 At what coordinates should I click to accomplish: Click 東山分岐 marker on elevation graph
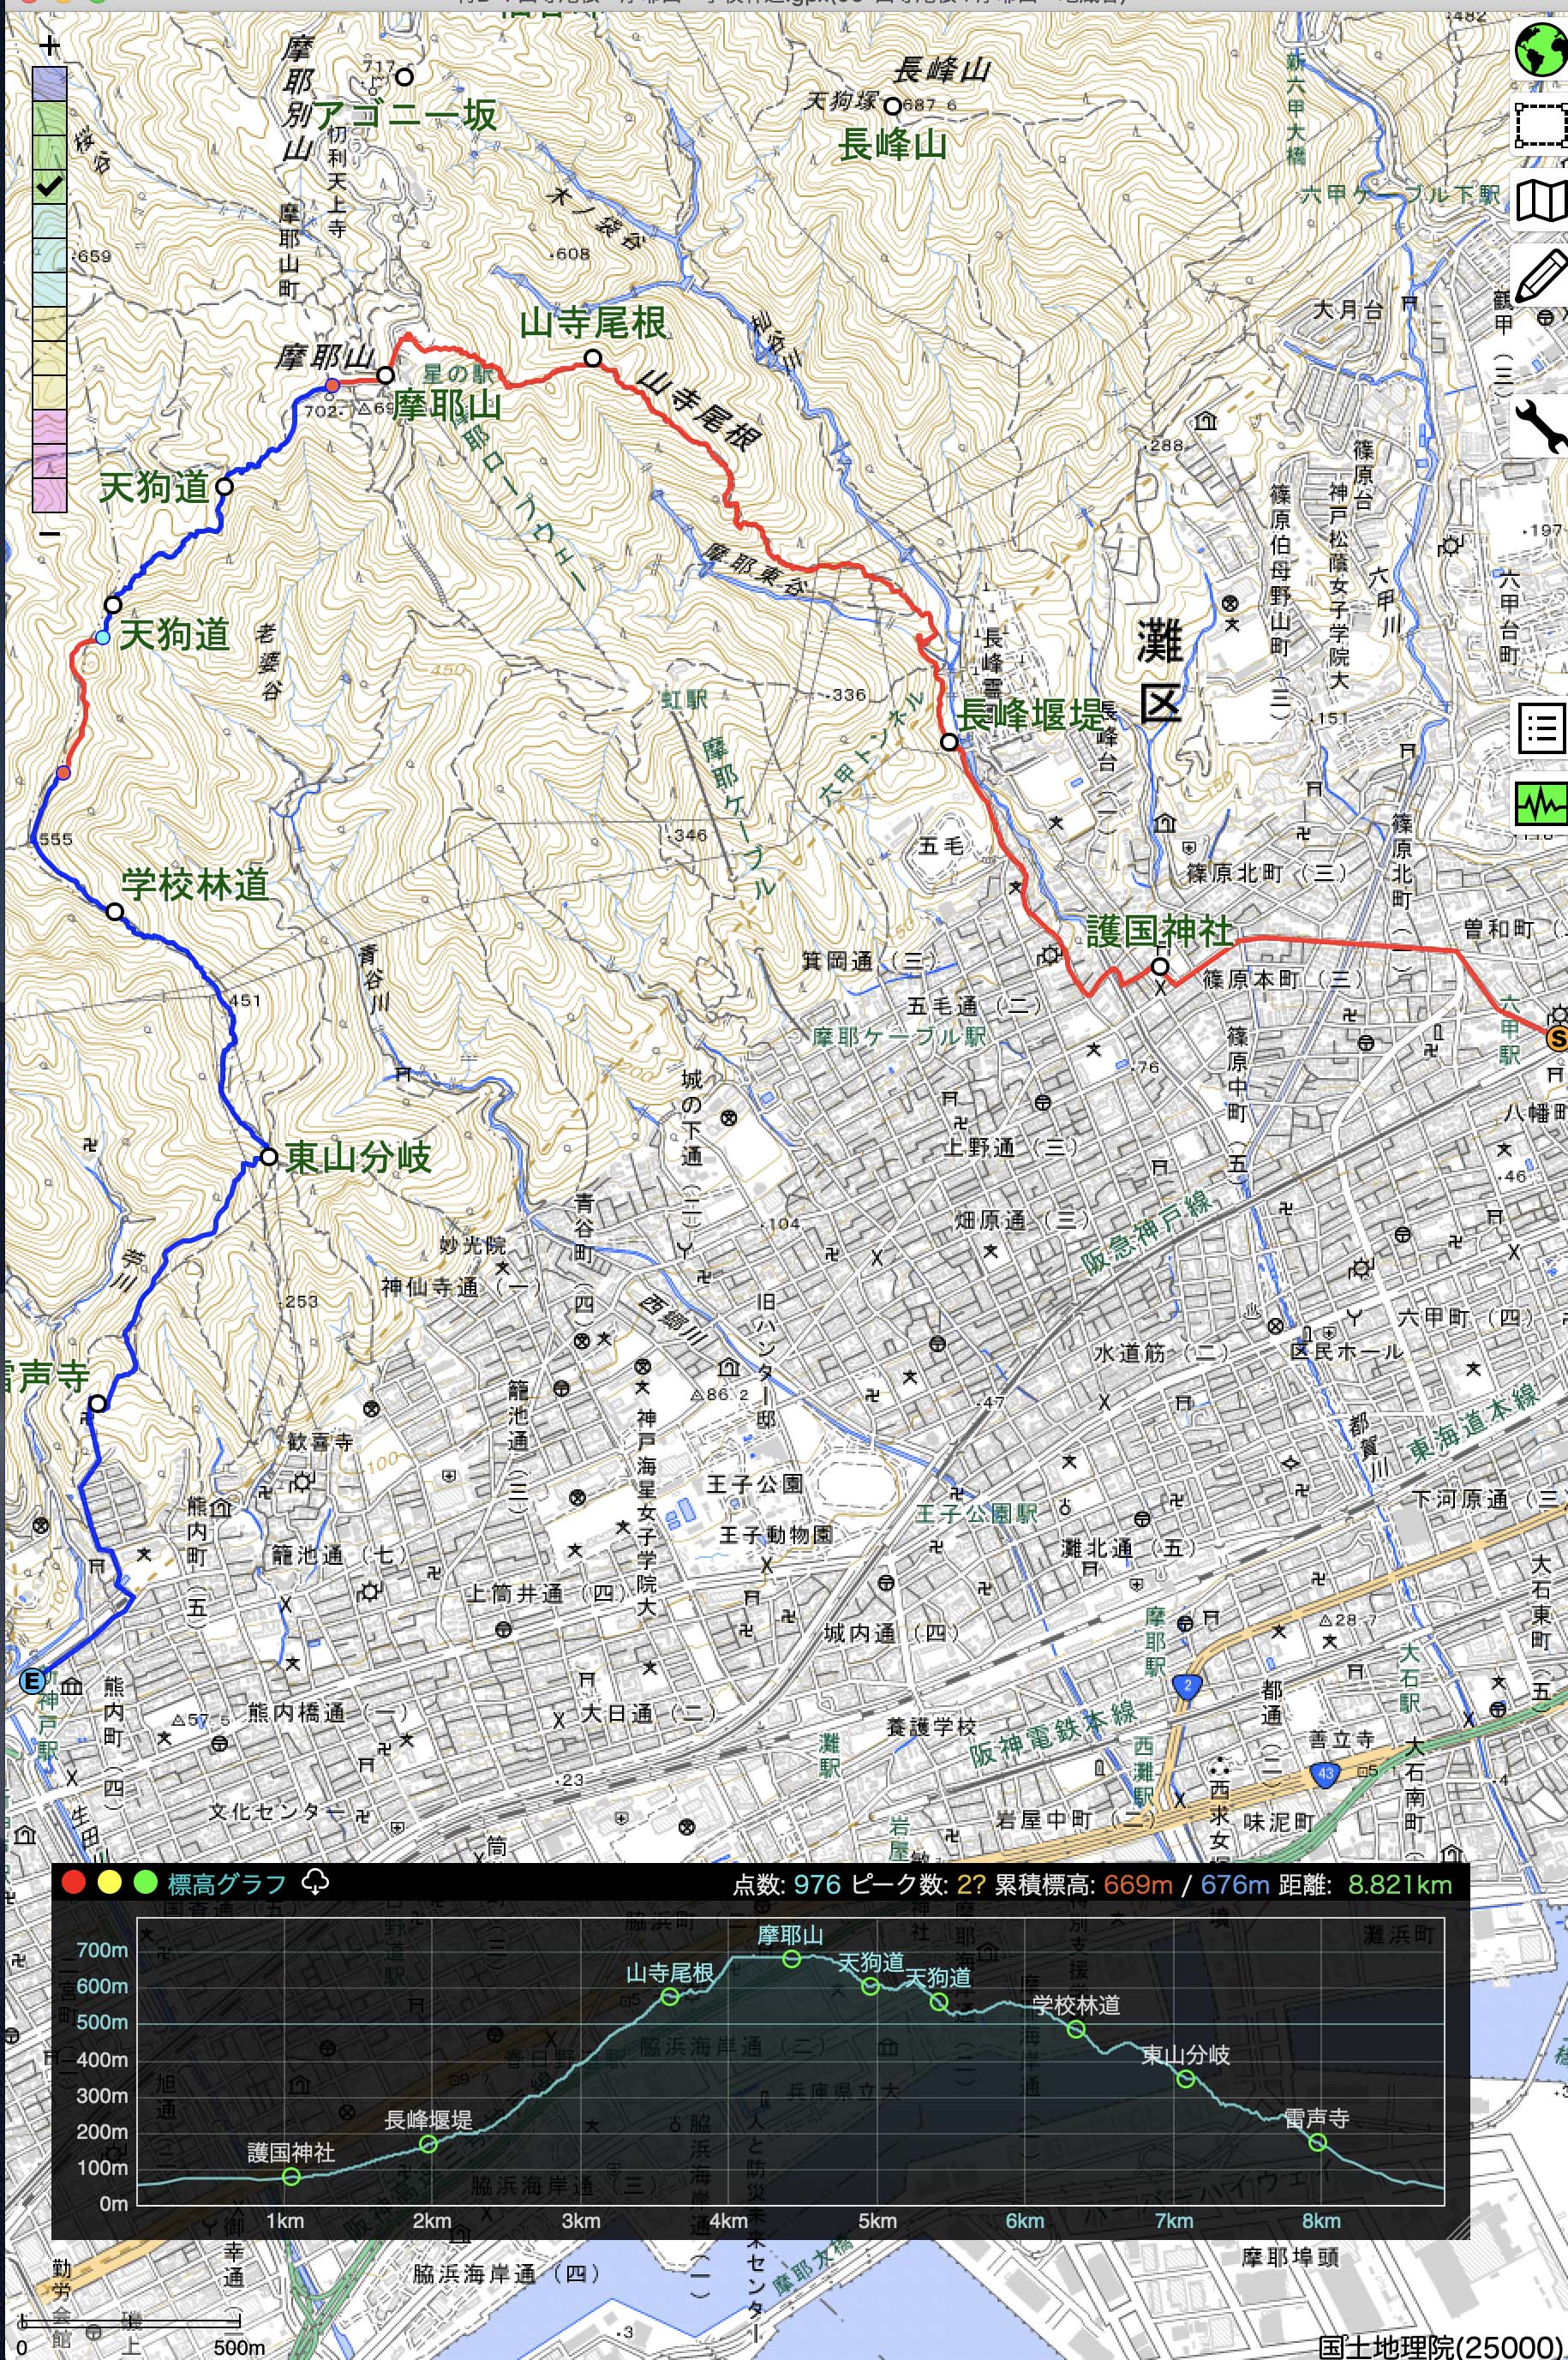[x=1186, y=2079]
